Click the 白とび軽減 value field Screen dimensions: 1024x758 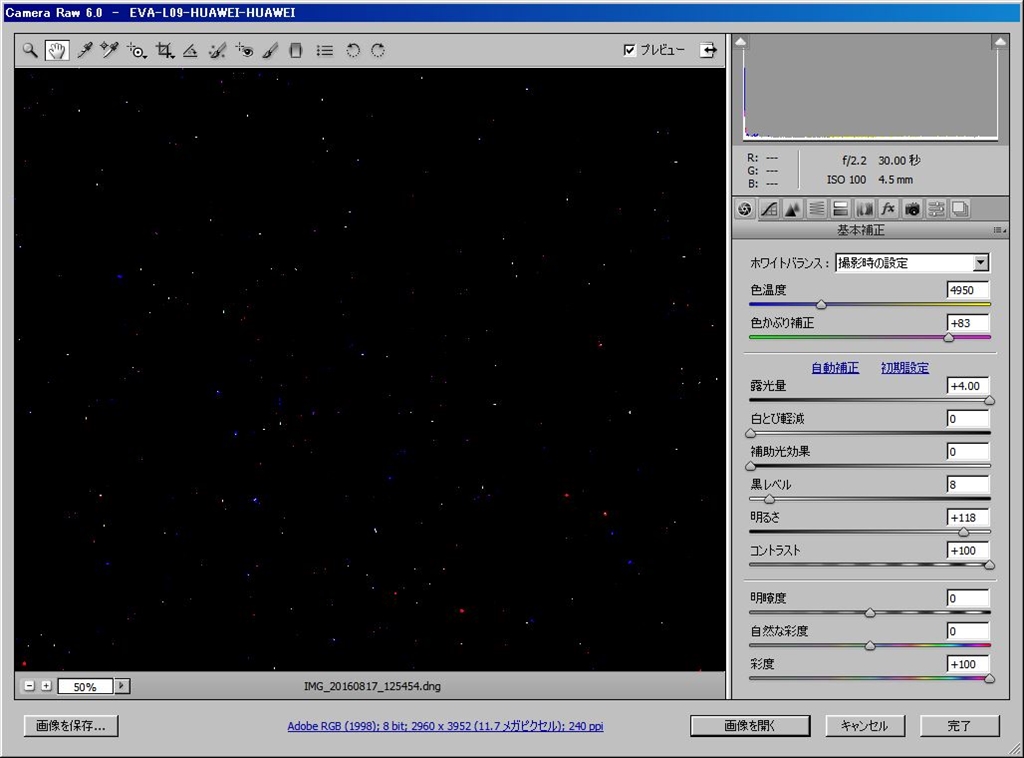[x=968, y=418]
